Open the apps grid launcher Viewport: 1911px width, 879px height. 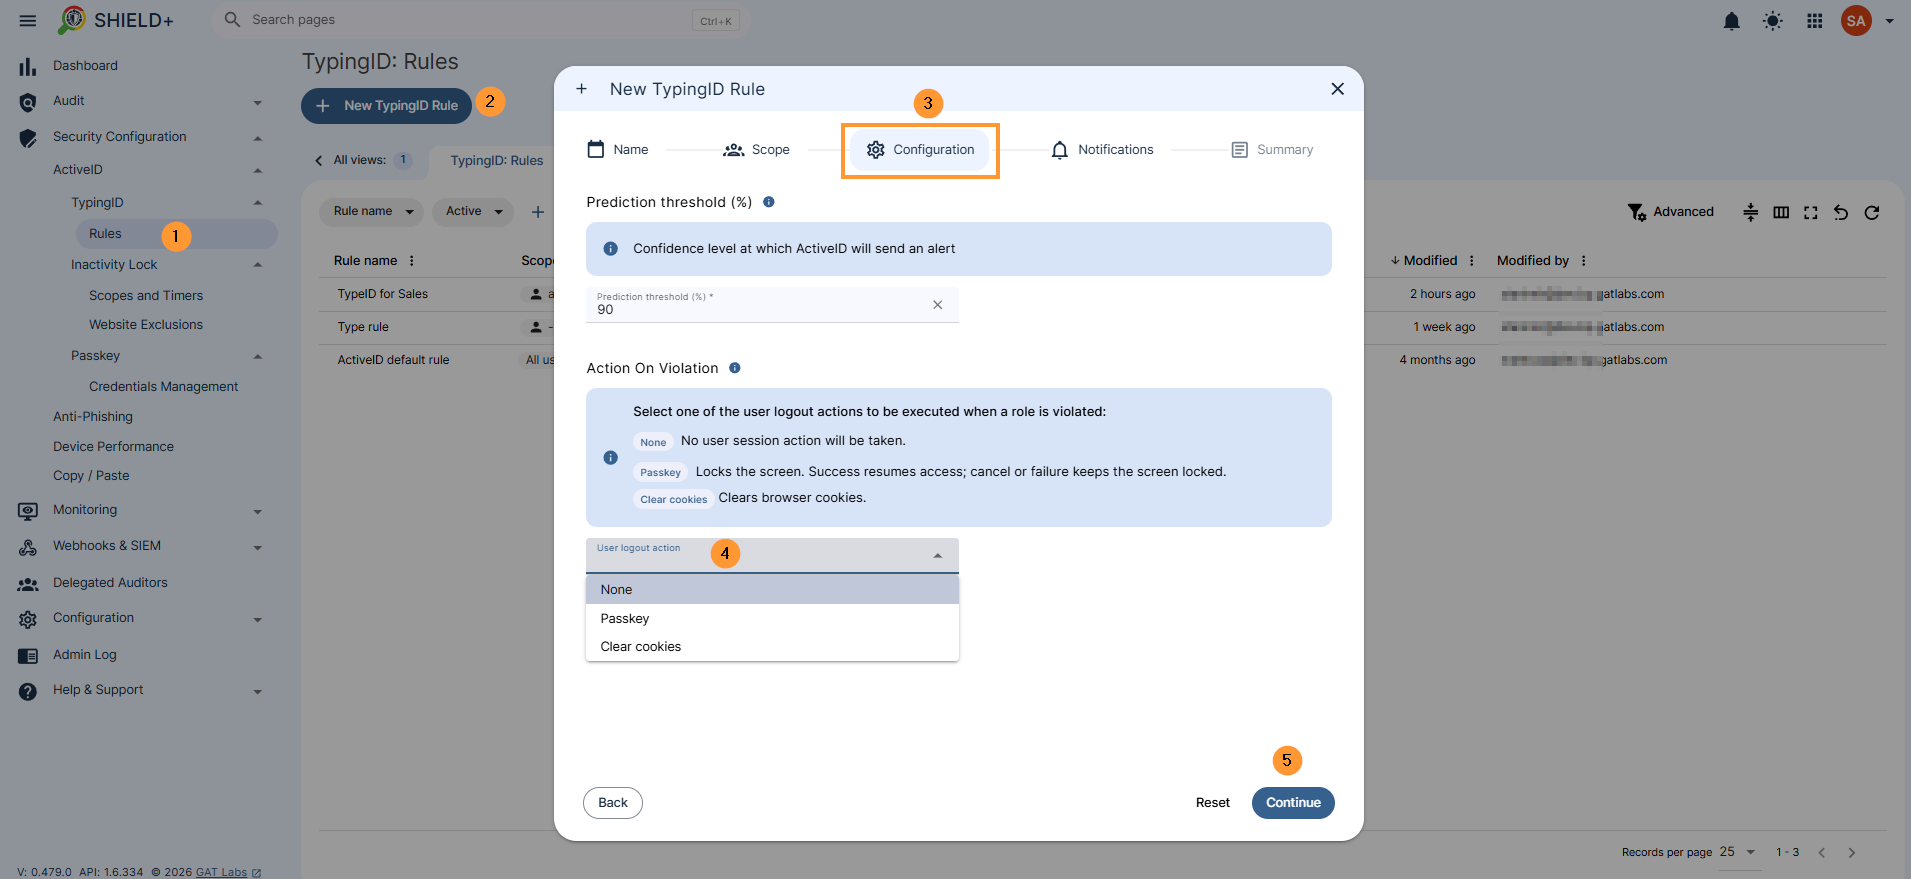pos(1815,21)
